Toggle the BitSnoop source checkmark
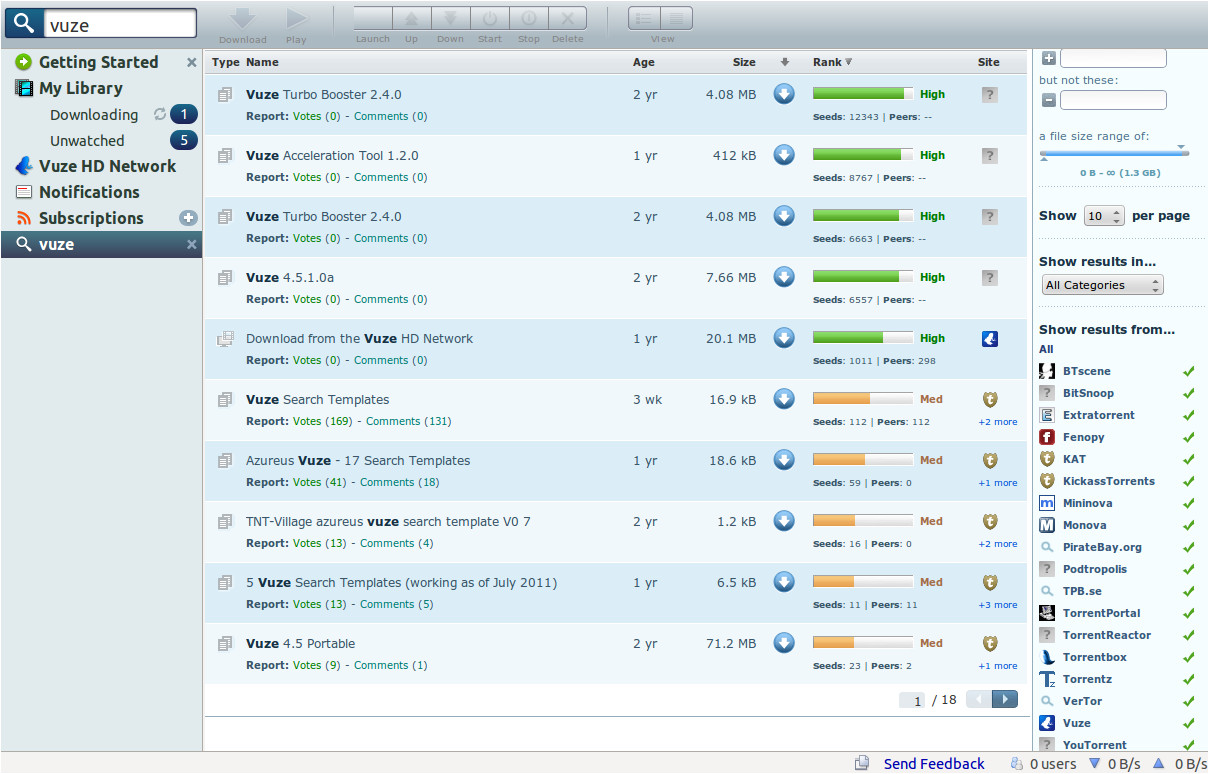Screen dimensions: 1209x774 click(x=1189, y=393)
